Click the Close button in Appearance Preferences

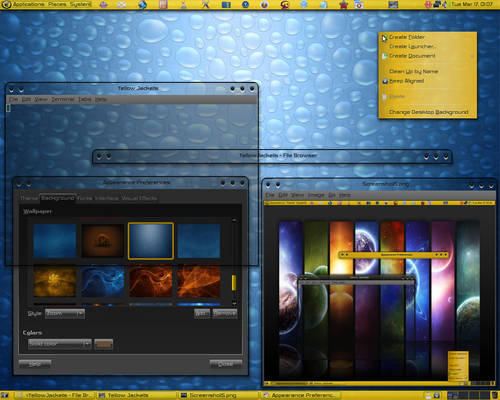(226, 364)
